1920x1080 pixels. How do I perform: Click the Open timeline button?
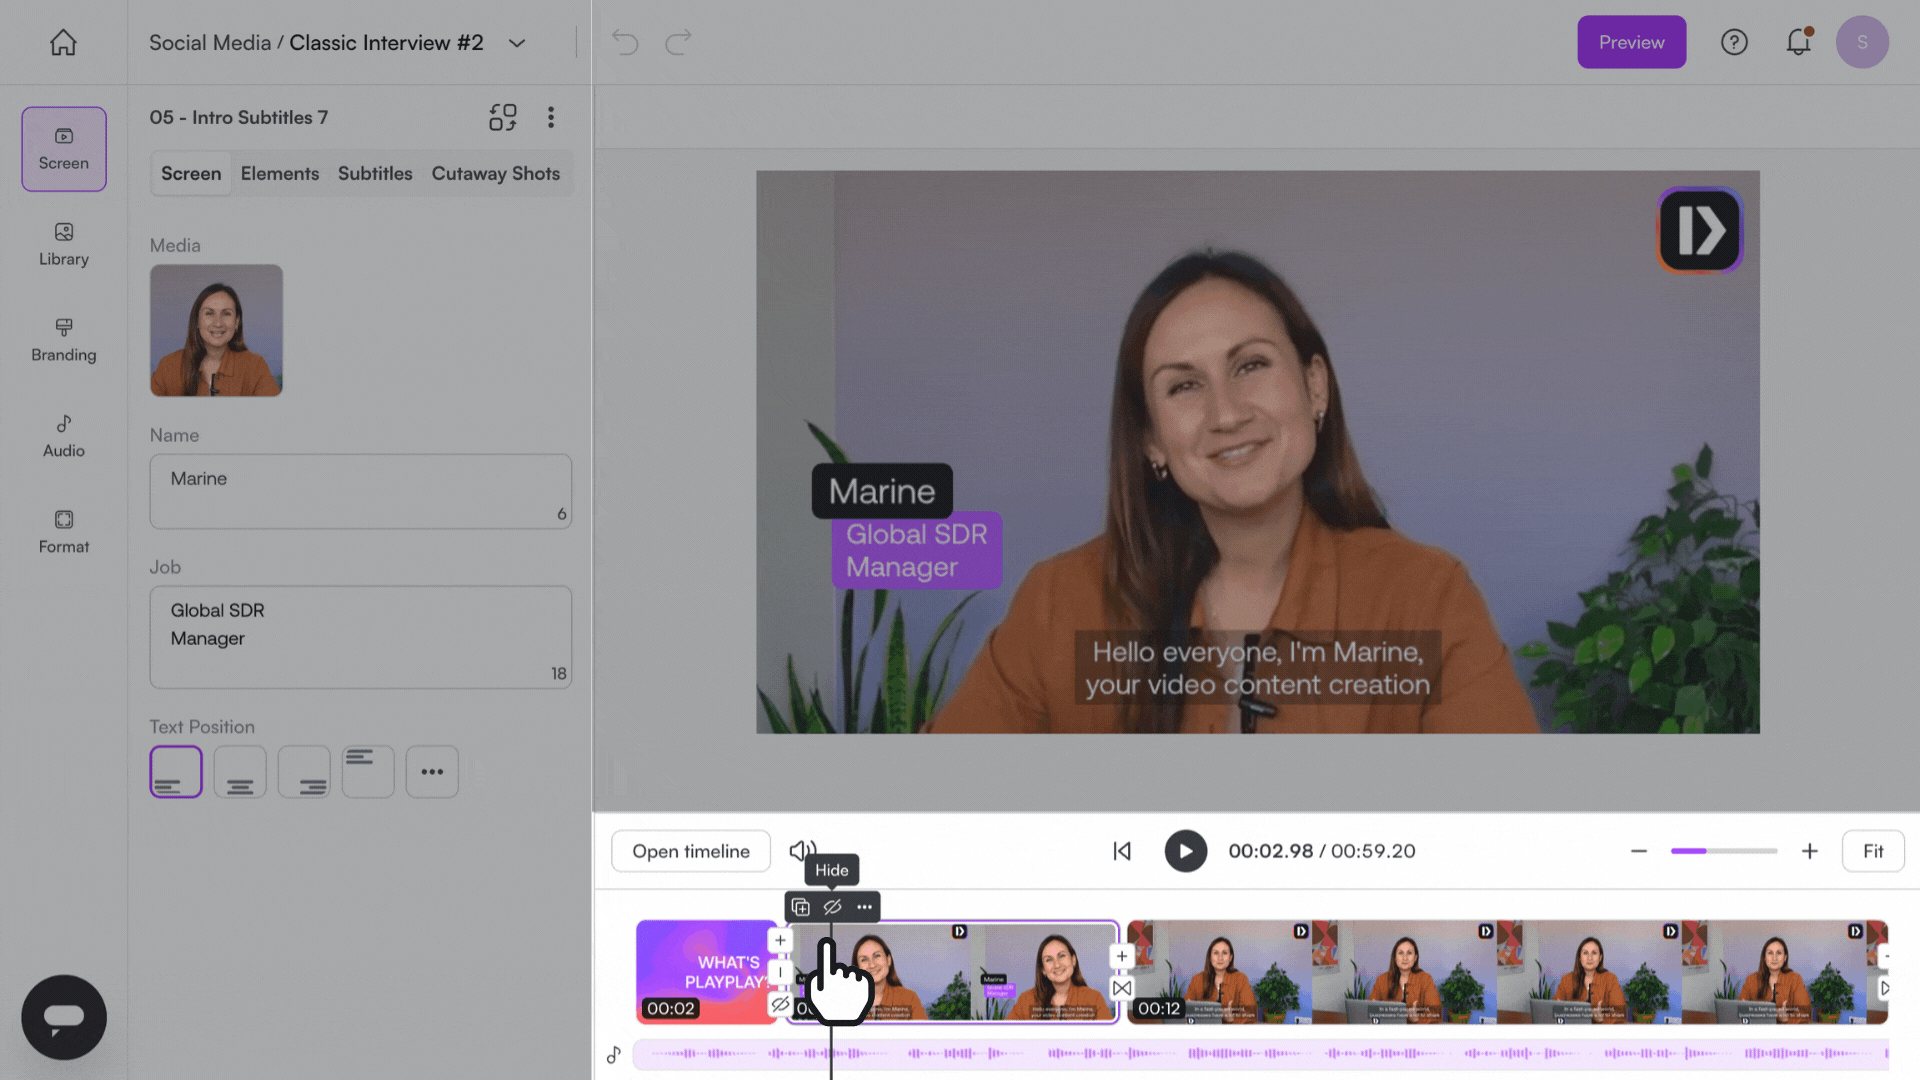point(690,851)
